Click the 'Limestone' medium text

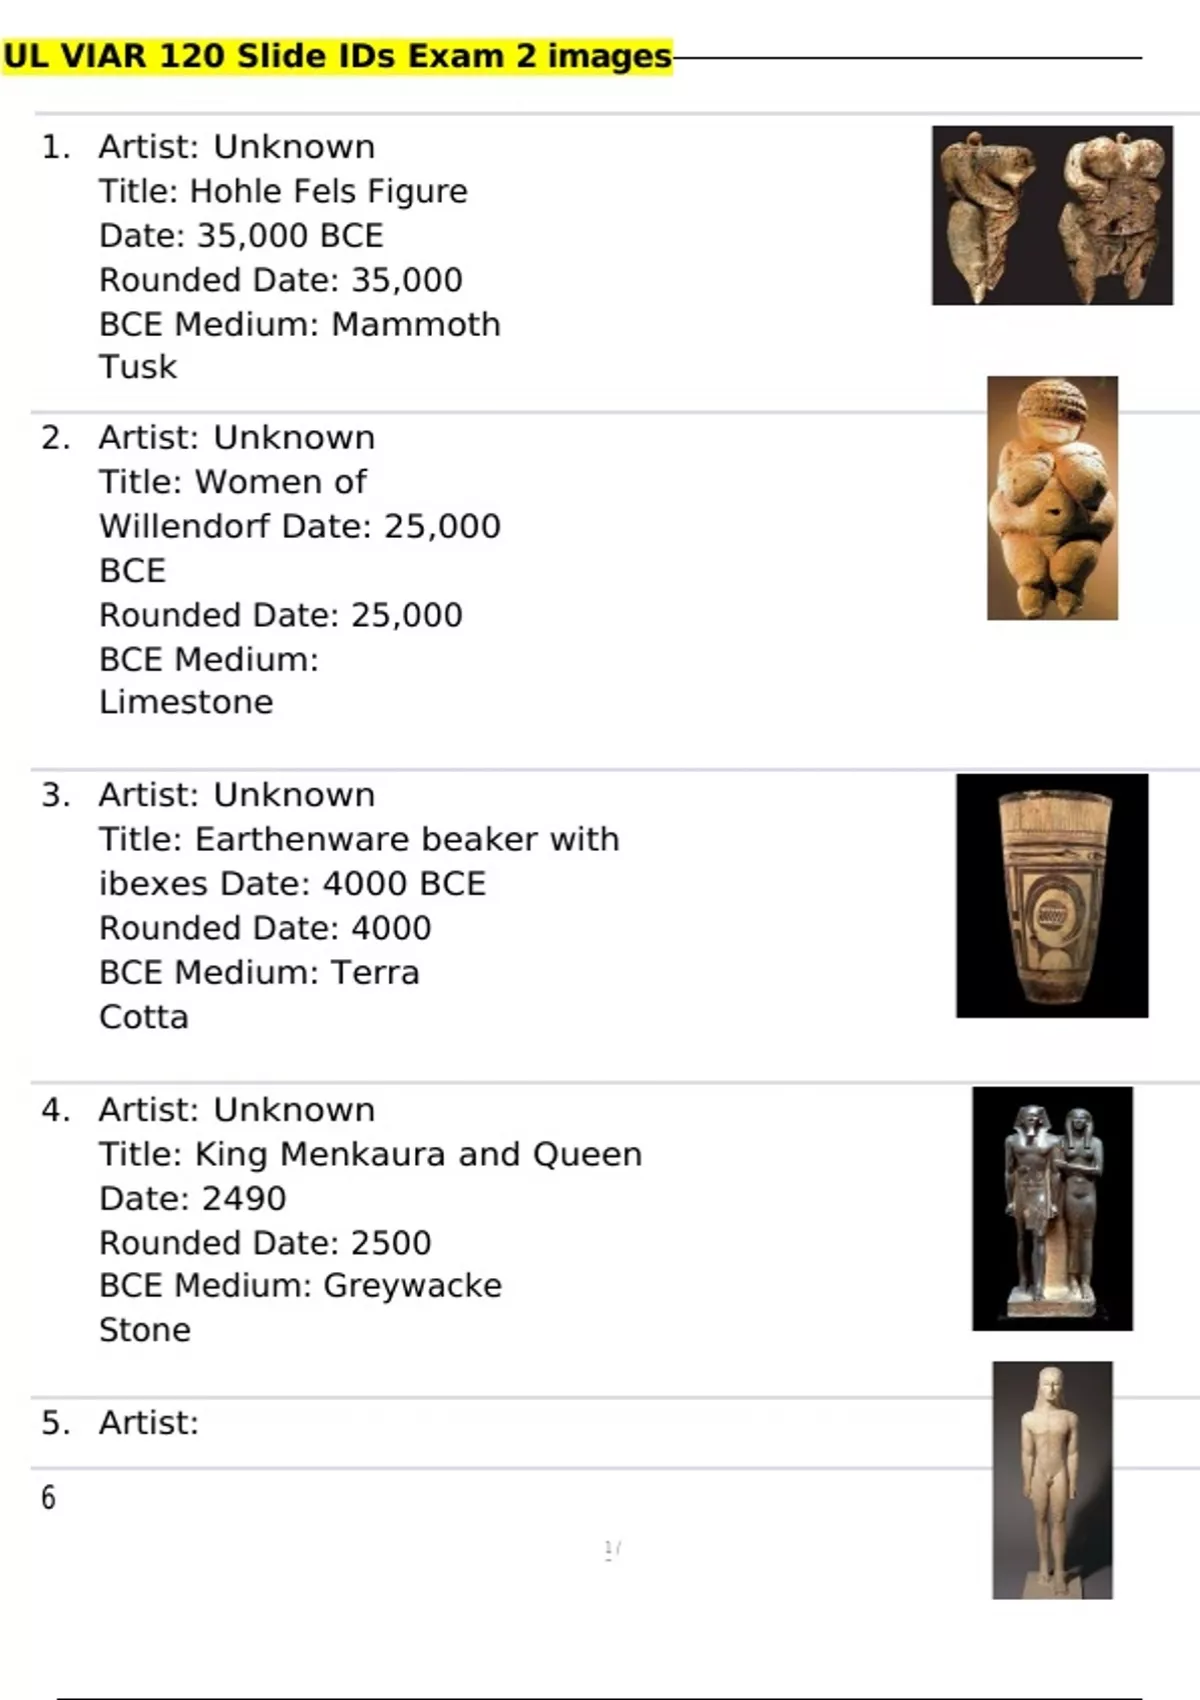point(186,702)
